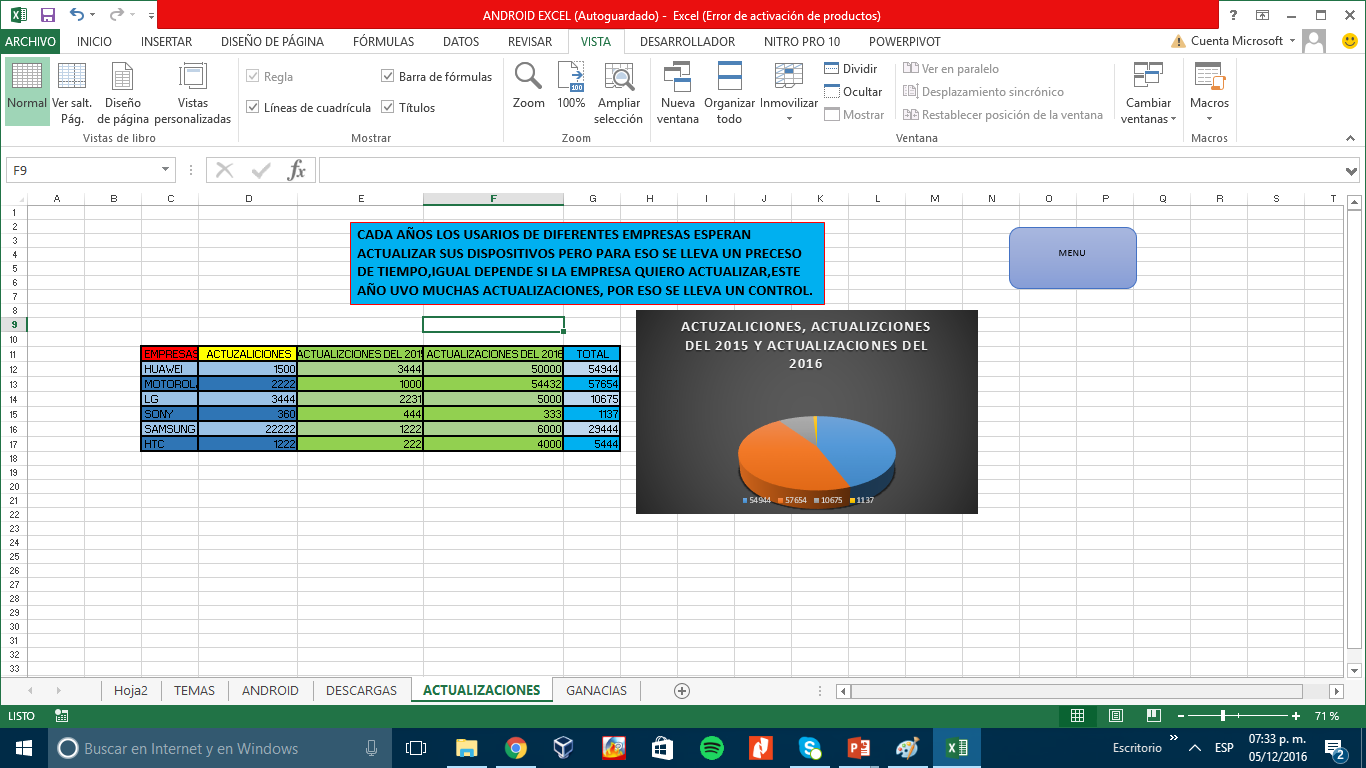1366x768 pixels.
Task: Toggle the Barra de fórmulas checkbox
Action: tap(388, 77)
